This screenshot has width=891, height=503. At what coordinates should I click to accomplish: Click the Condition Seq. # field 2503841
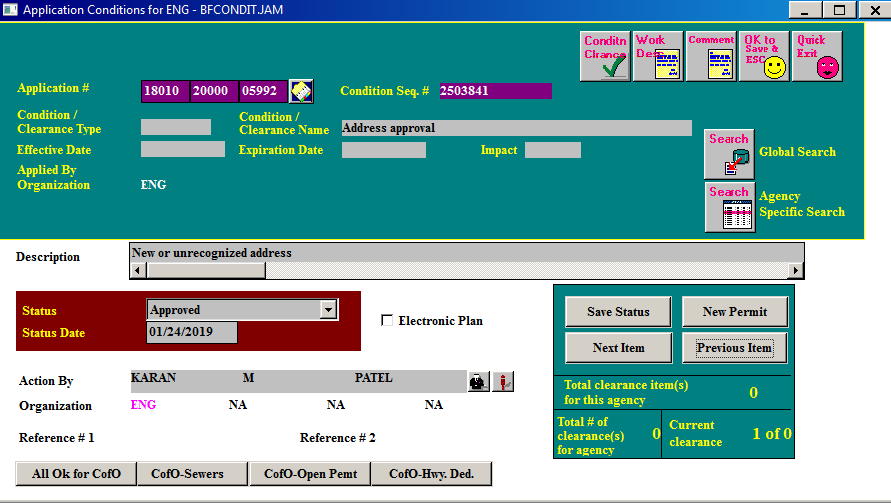tap(496, 91)
